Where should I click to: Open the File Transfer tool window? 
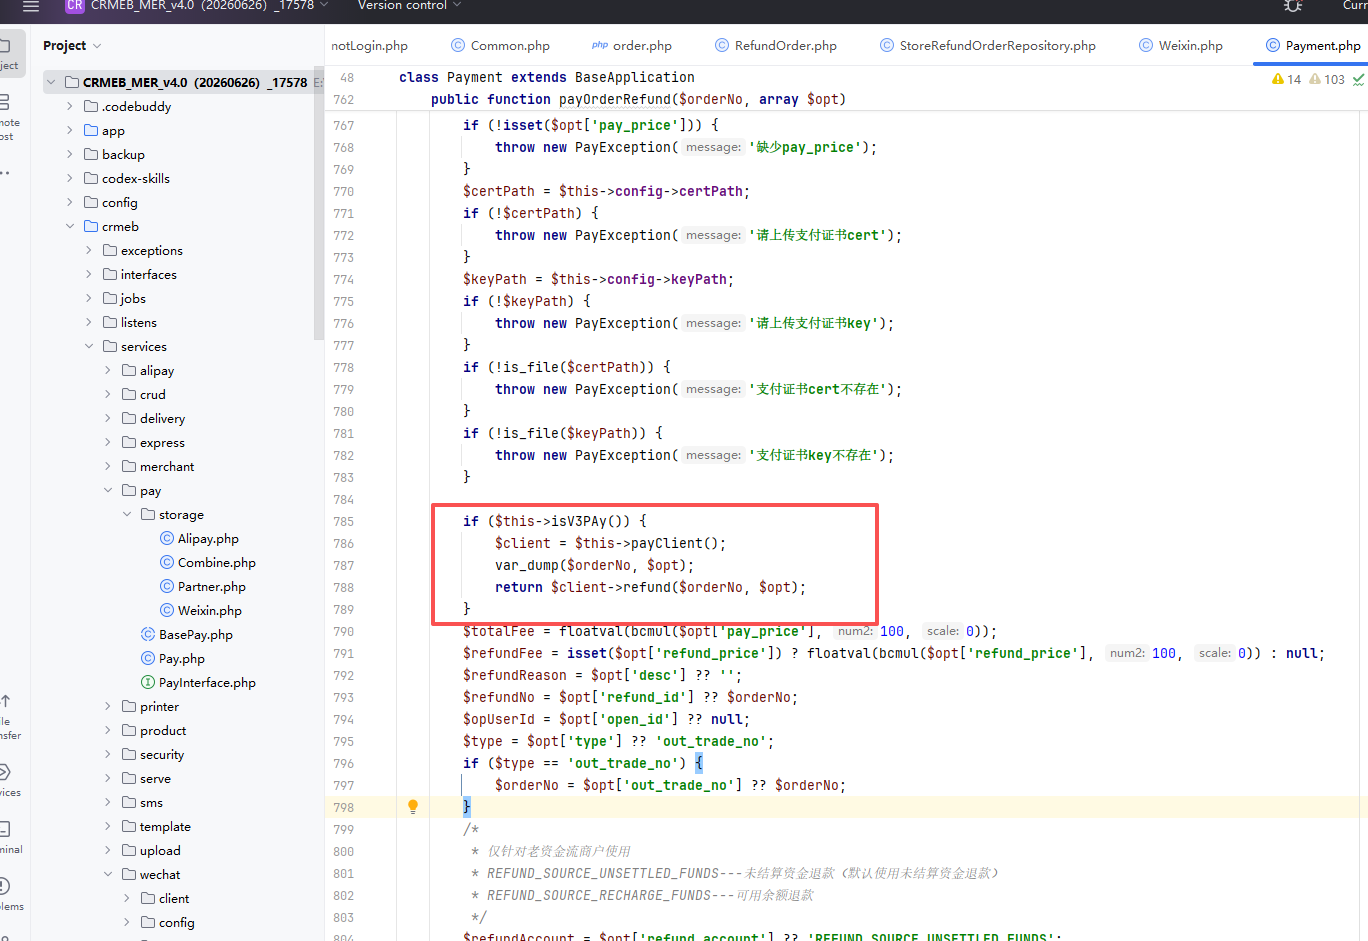[x=5, y=701]
